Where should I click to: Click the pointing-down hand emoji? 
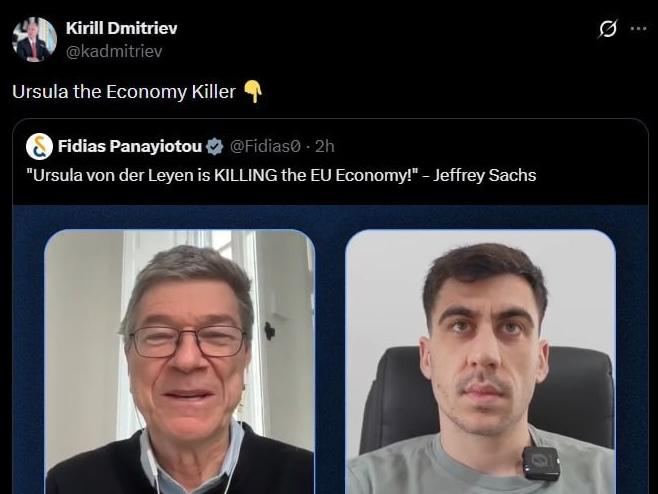(253, 91)
